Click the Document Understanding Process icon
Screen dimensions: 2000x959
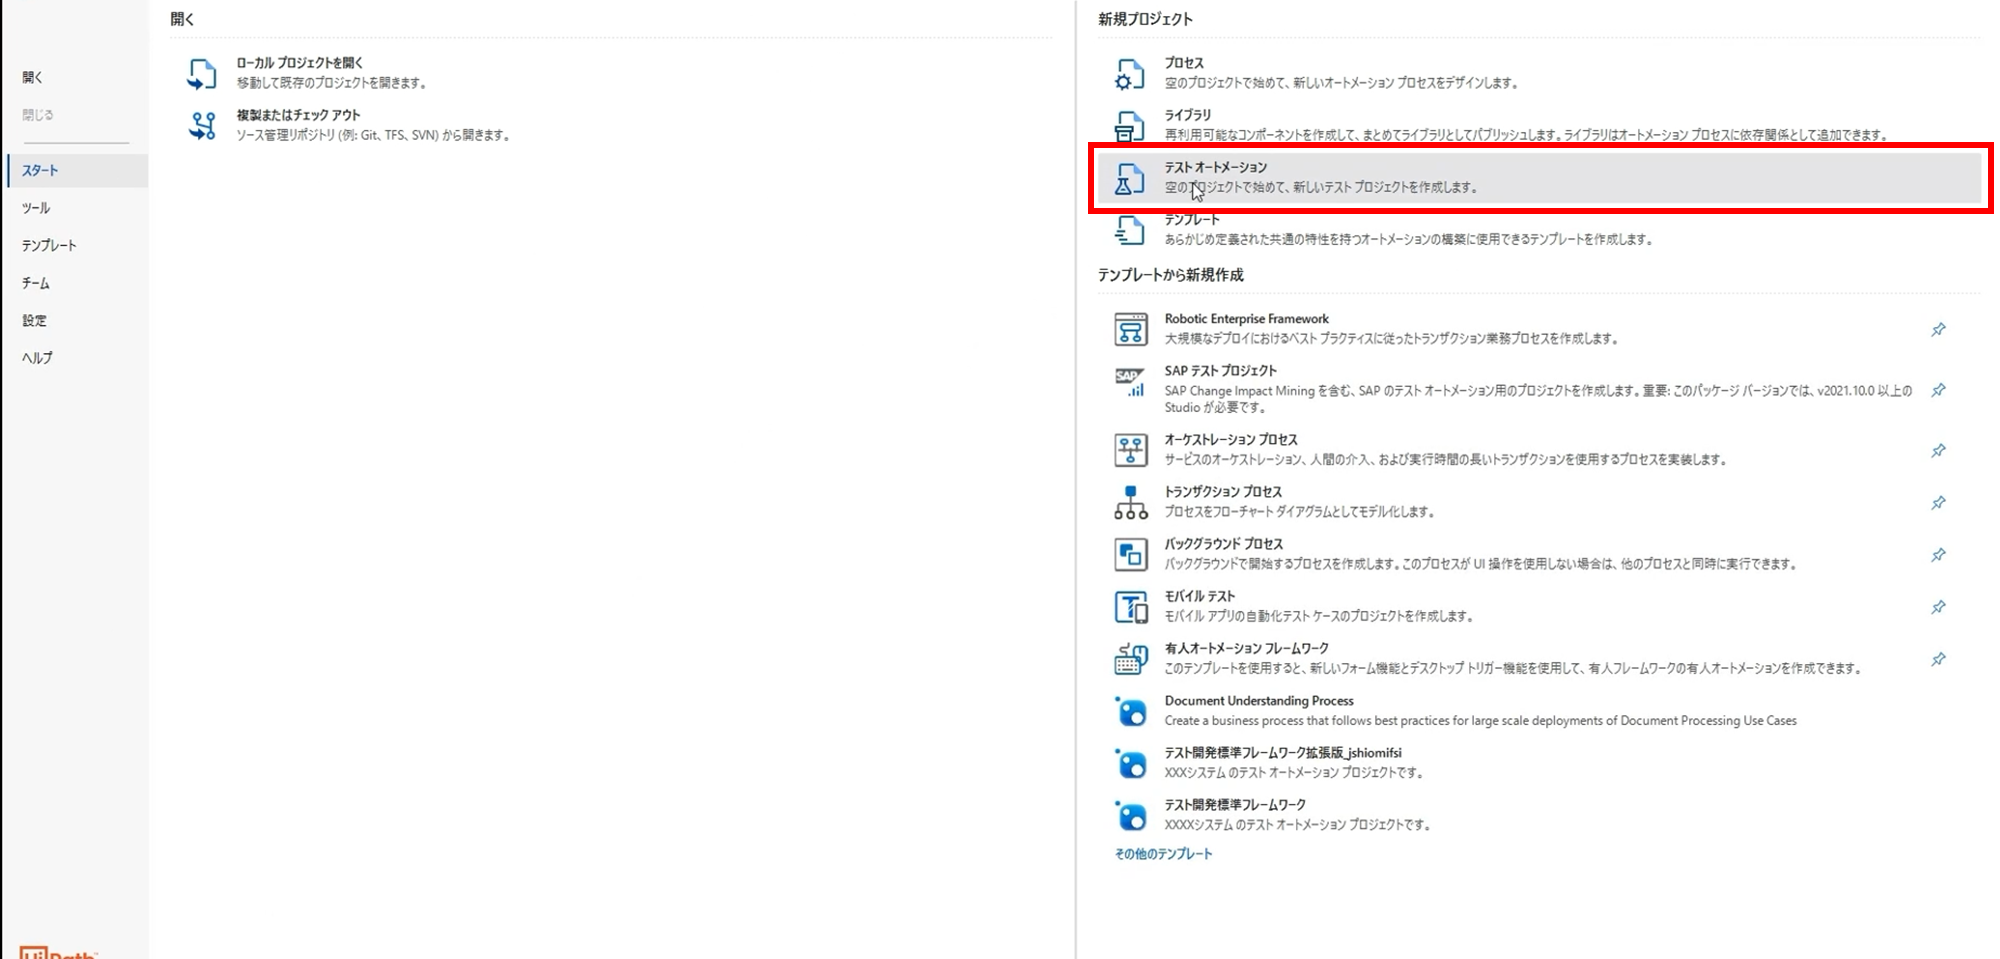pos(1131,711)
